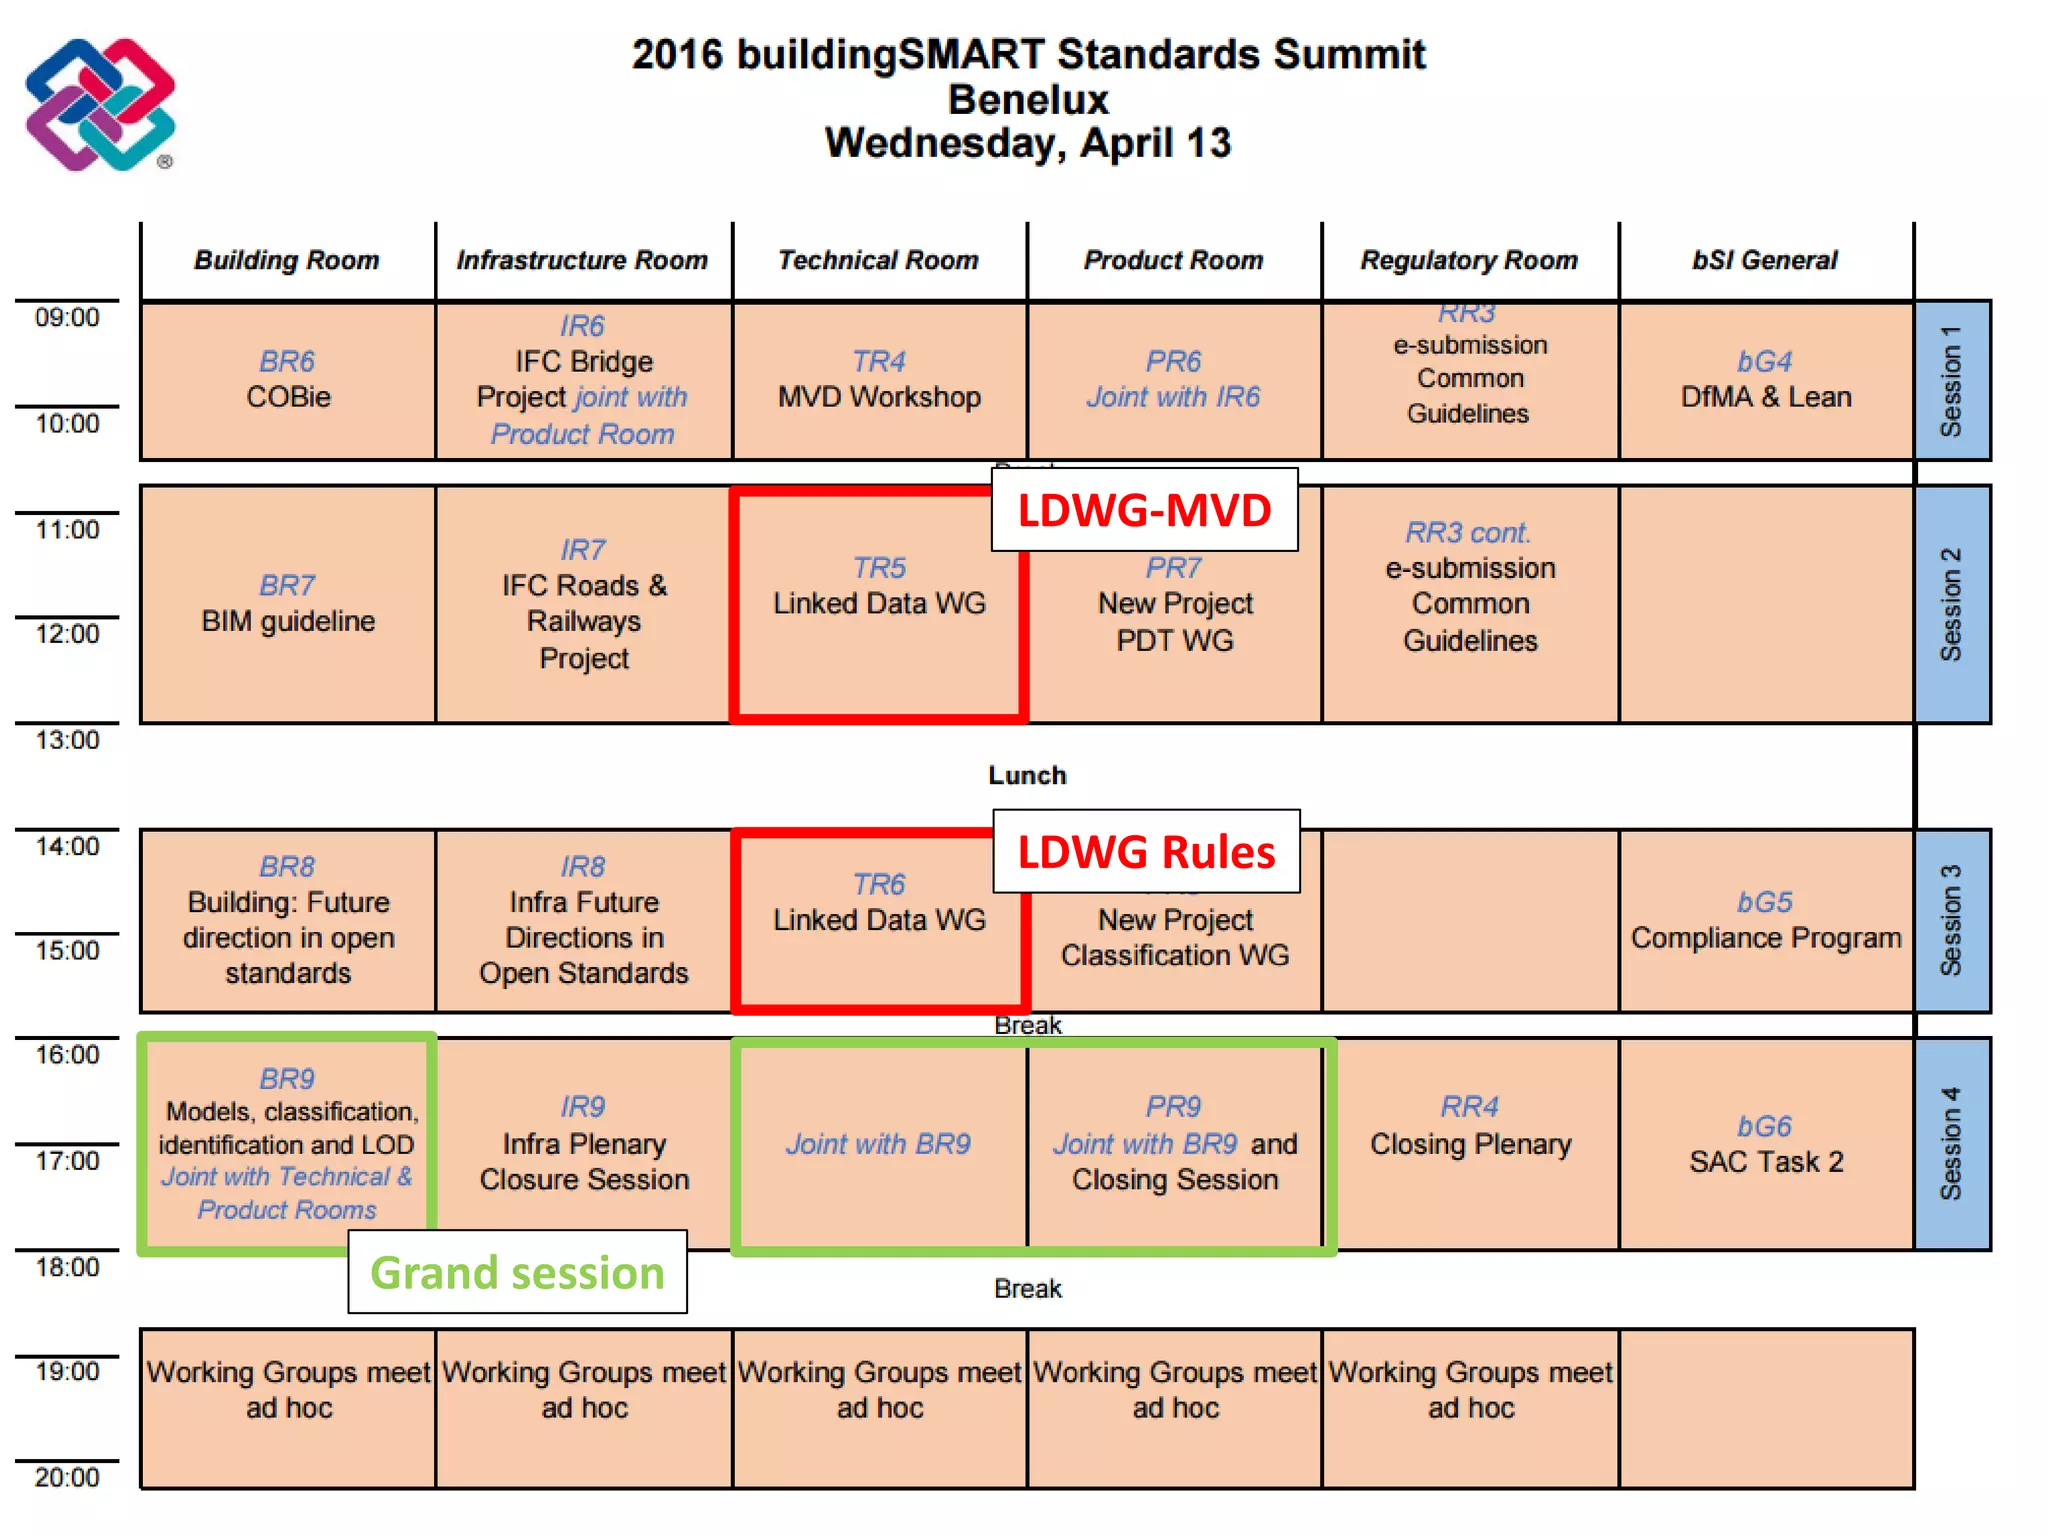This screenshot has width=2048, height=1536.
Task: Open the IR6 IFC Bridge Project cell
Action: tap(583, 380)
